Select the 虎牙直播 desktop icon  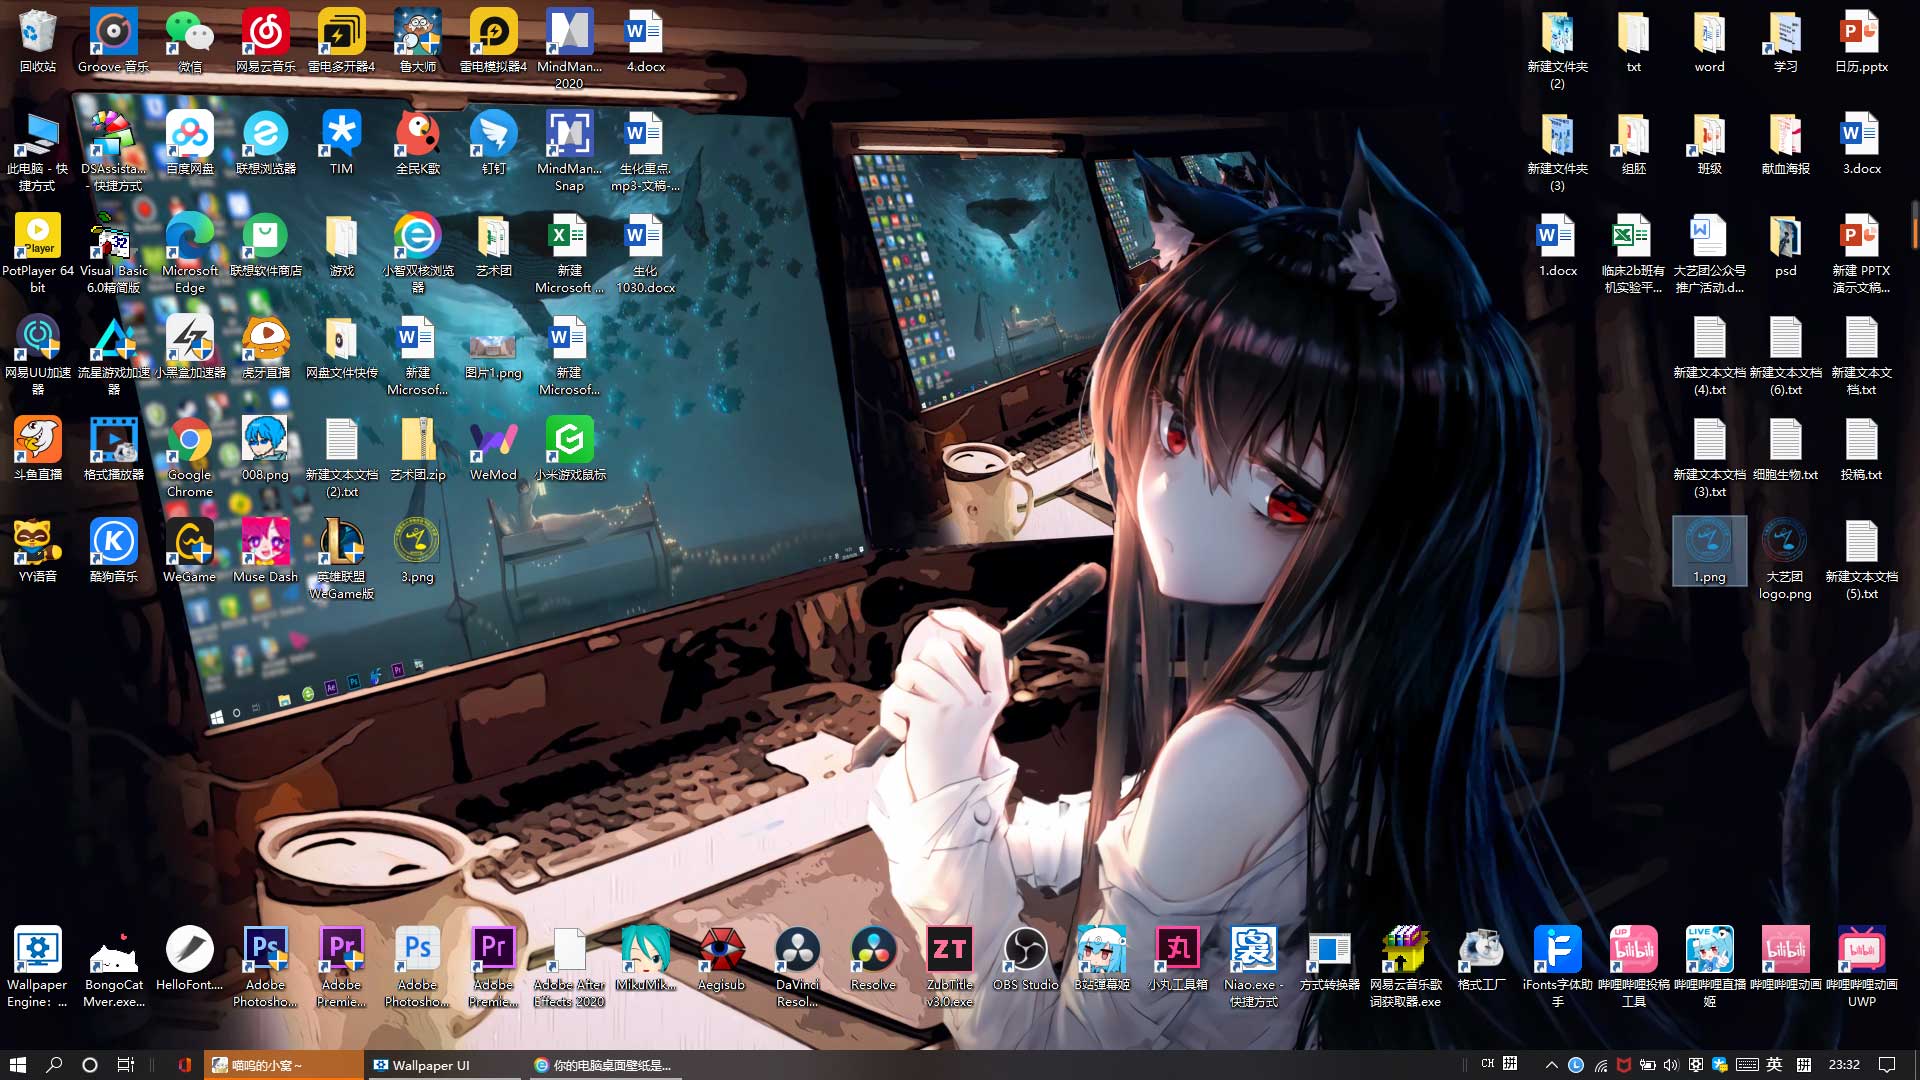(265, 348)
